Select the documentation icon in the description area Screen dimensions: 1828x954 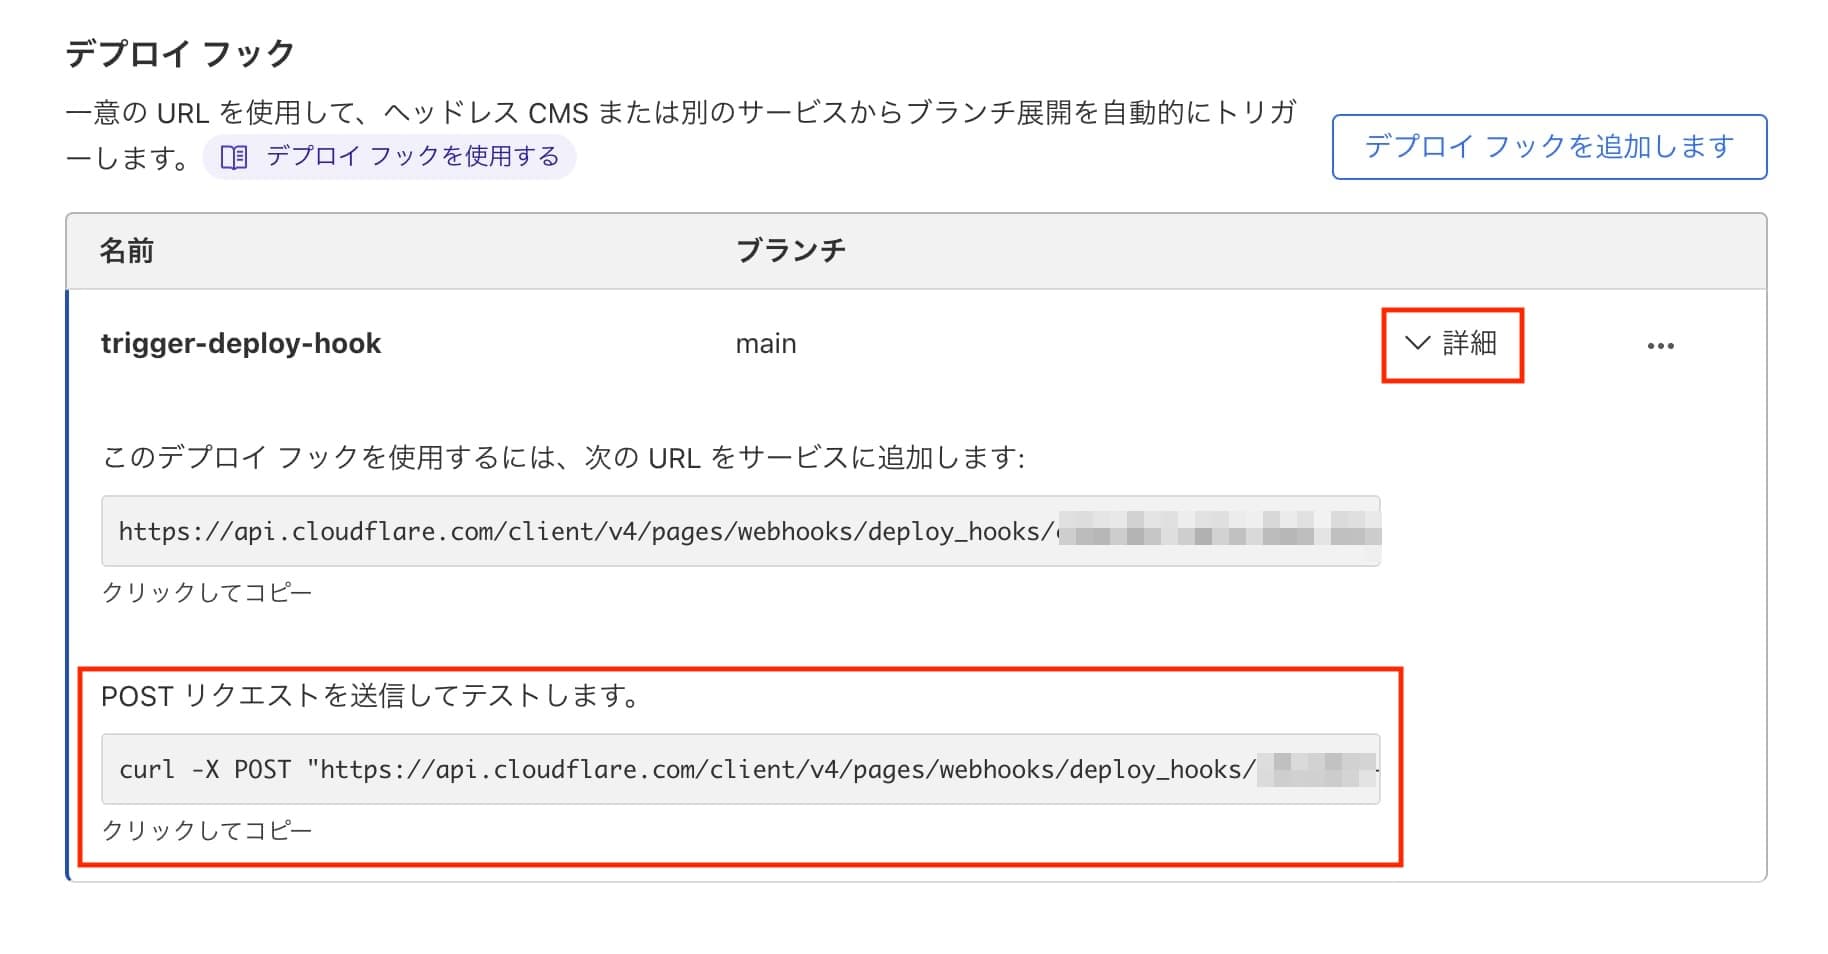pyautogui.click(x=233, y=156)
